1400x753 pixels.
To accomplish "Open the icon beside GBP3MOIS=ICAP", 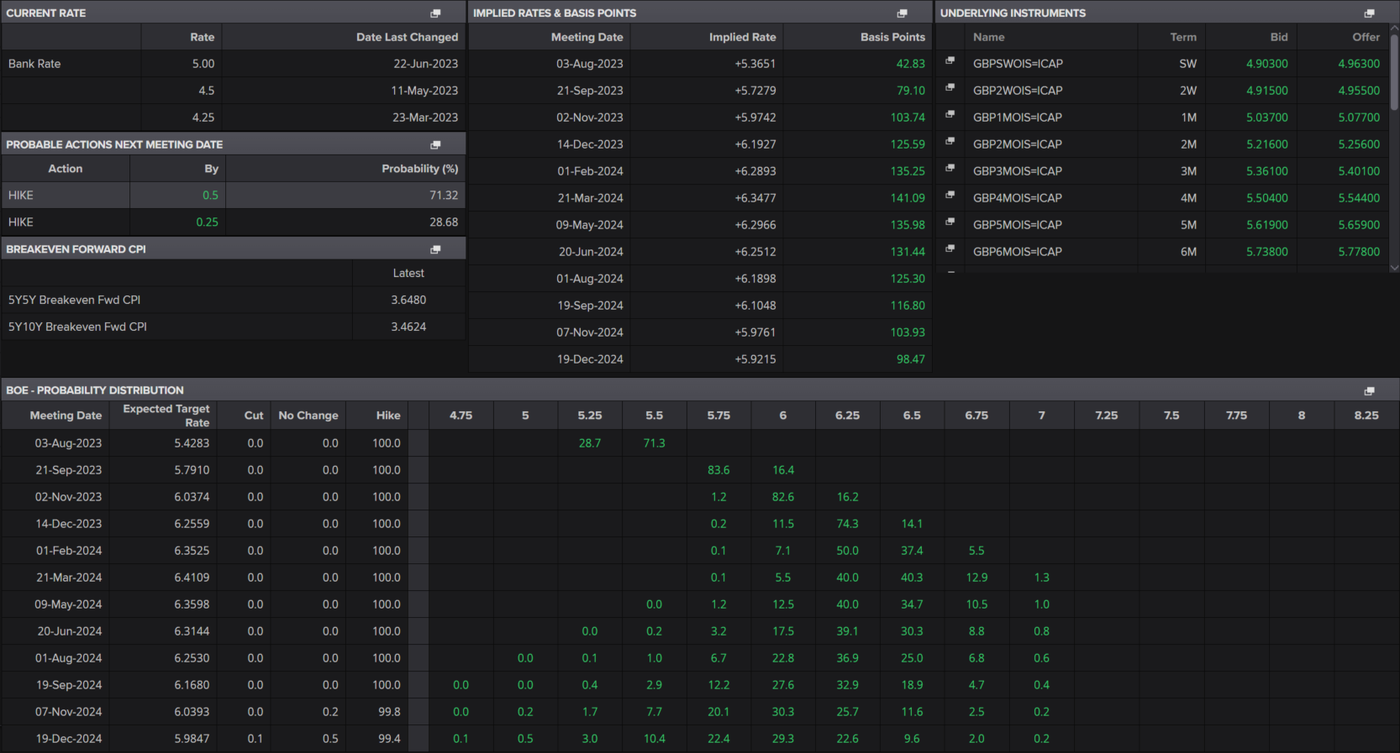I will click(950, 169).
